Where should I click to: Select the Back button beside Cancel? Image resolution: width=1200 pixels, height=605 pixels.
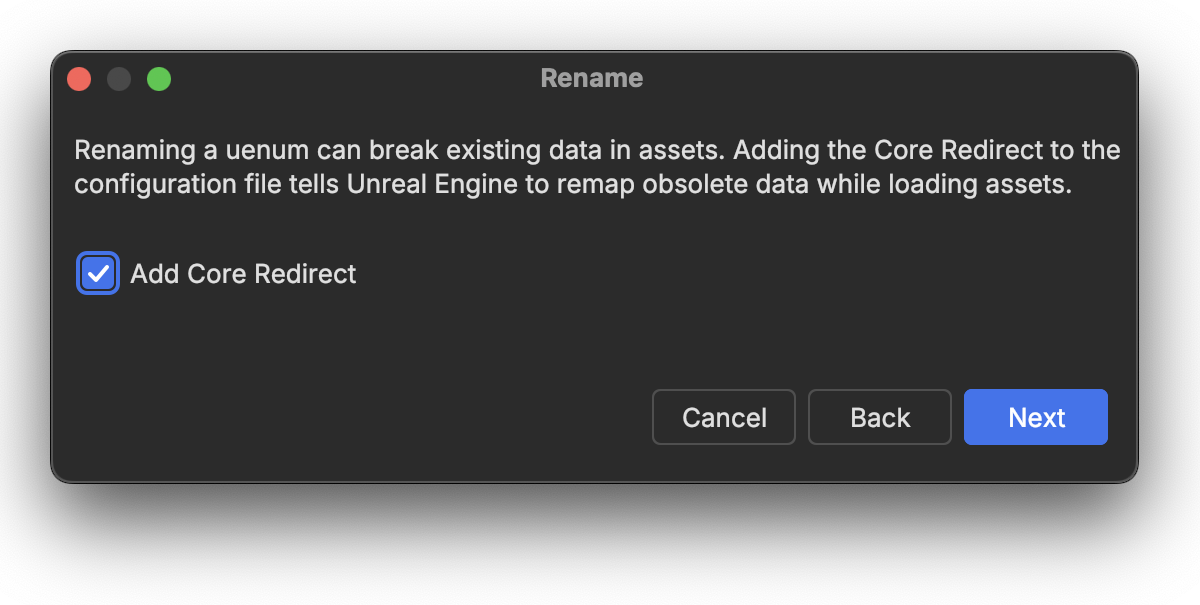[880, 417]
